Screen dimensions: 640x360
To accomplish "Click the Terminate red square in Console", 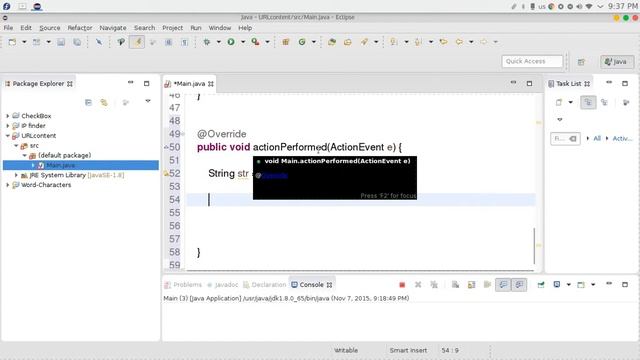I will click(x=402, y=284).
